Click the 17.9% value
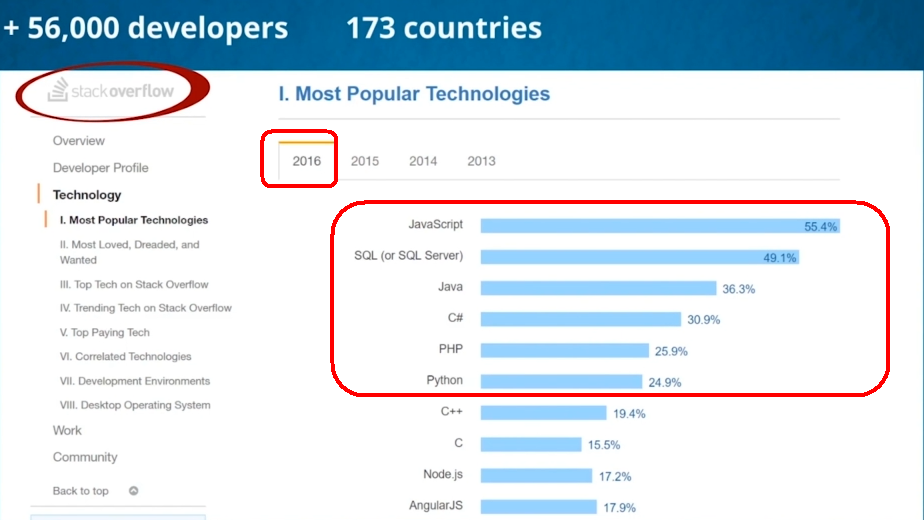This screenshot has width=924, height=520. coord(619,508)
